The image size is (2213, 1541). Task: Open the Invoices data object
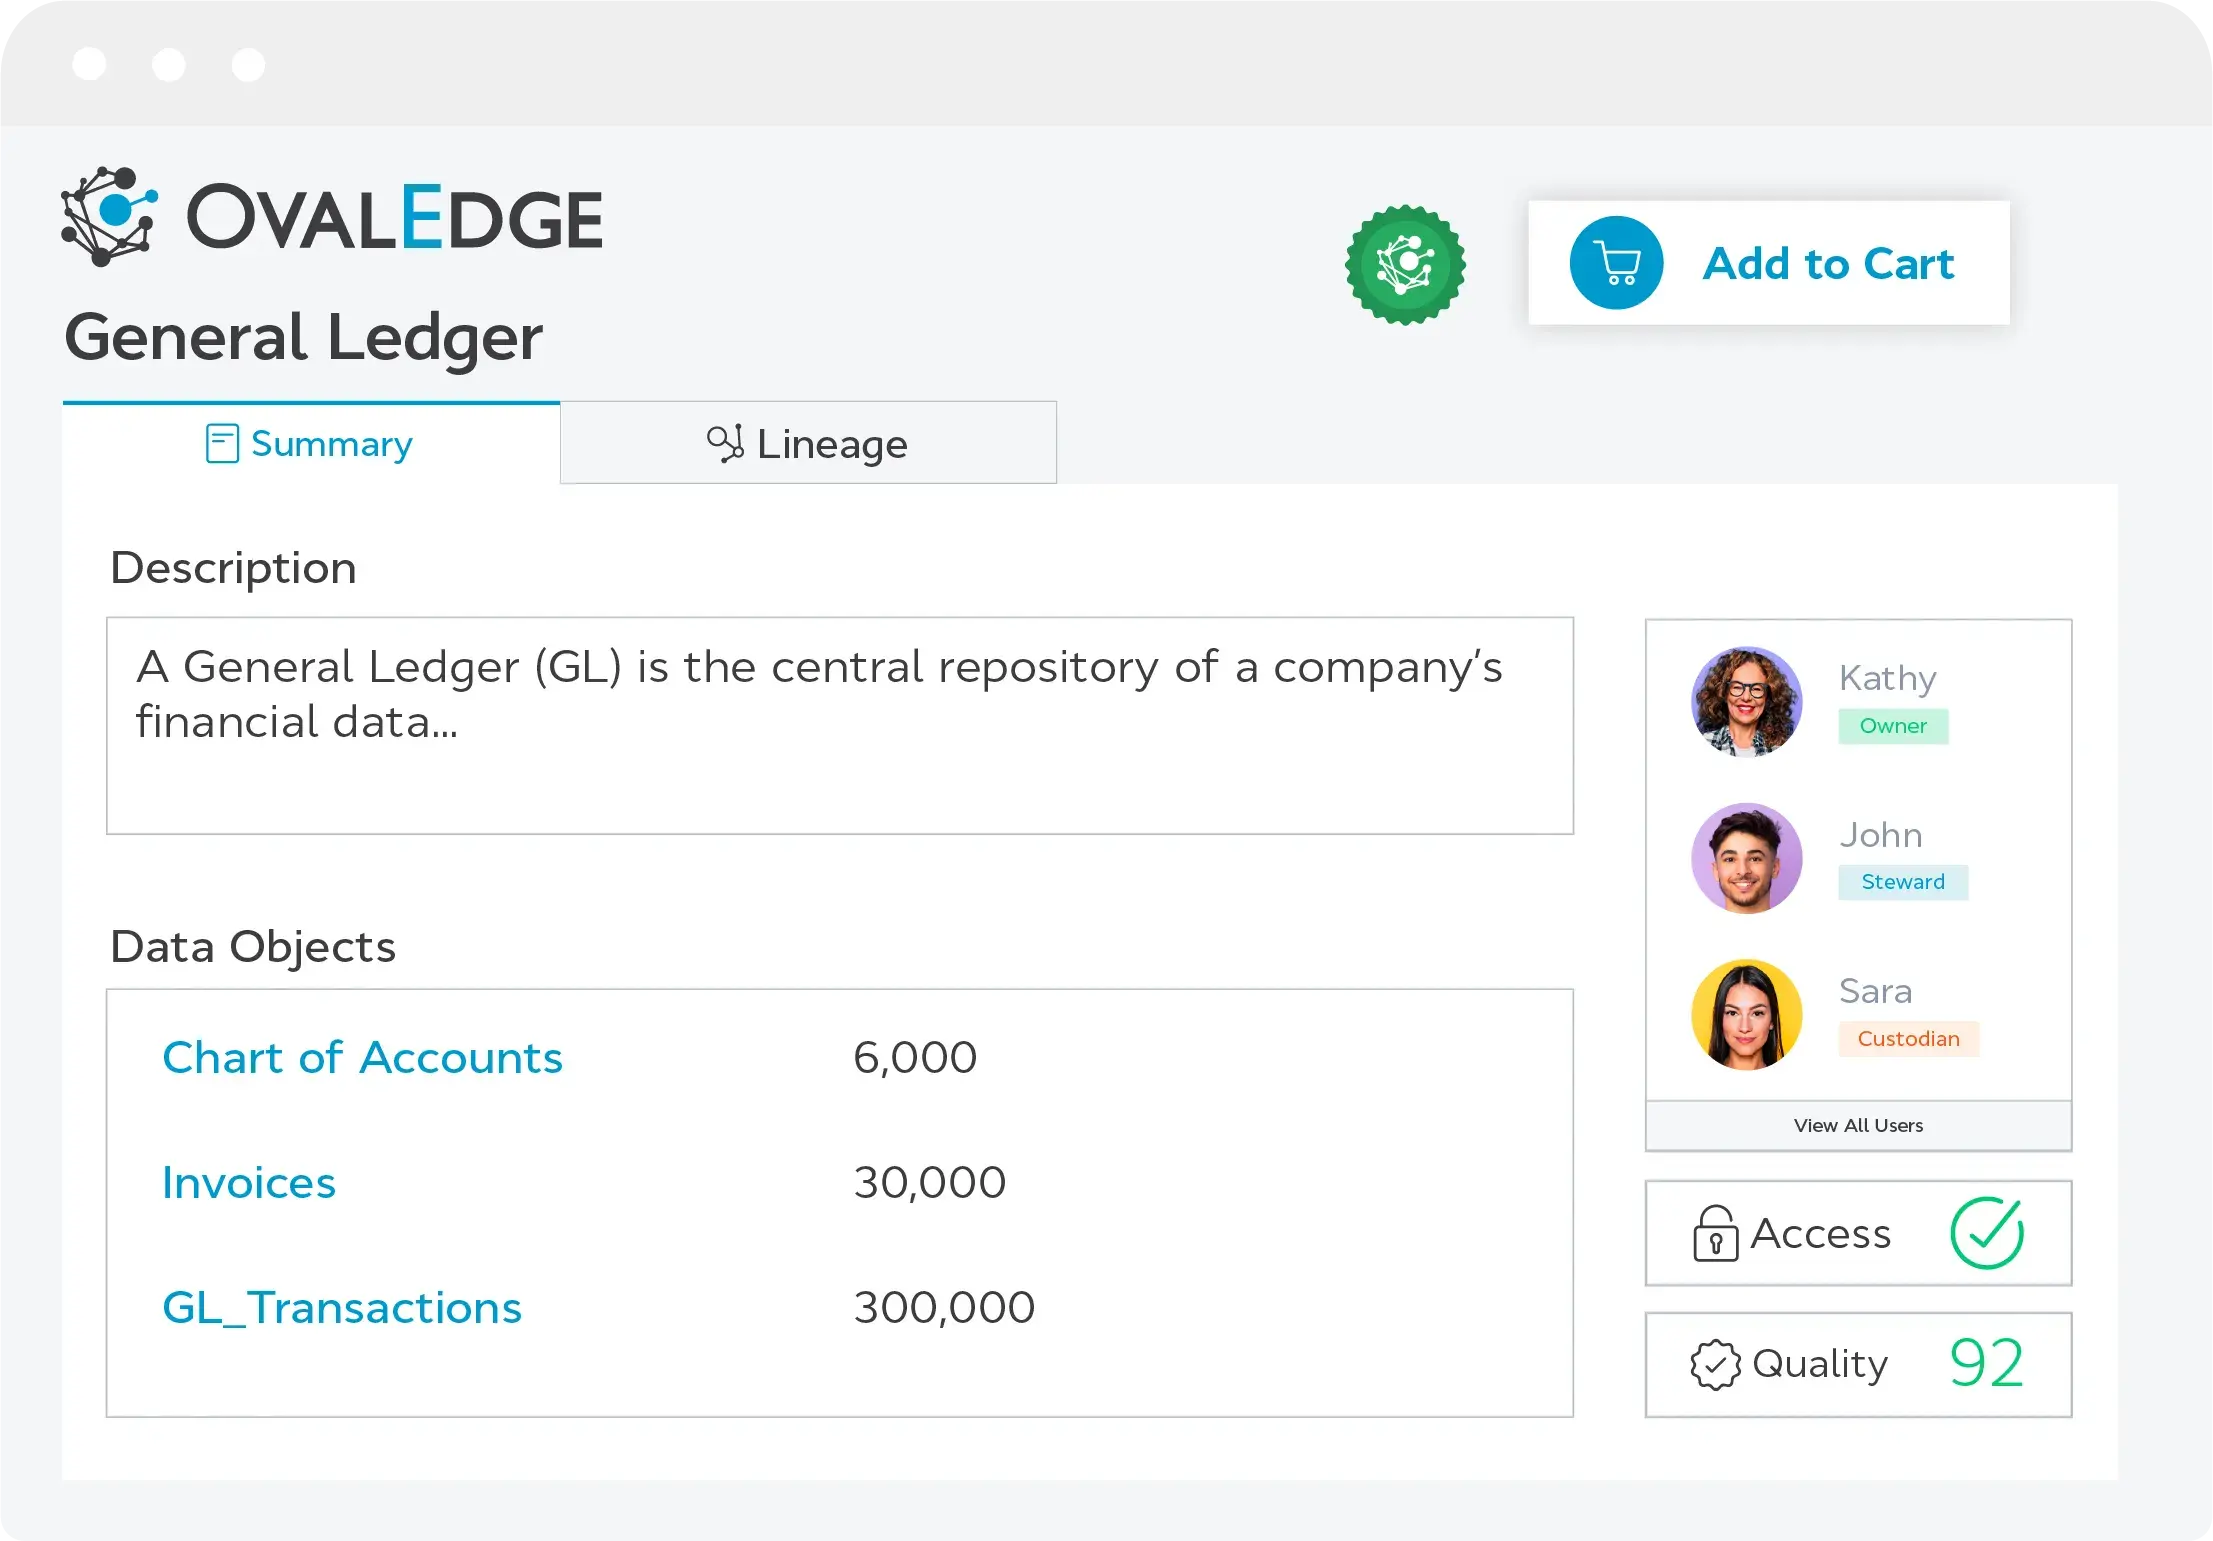(249, 1183)
